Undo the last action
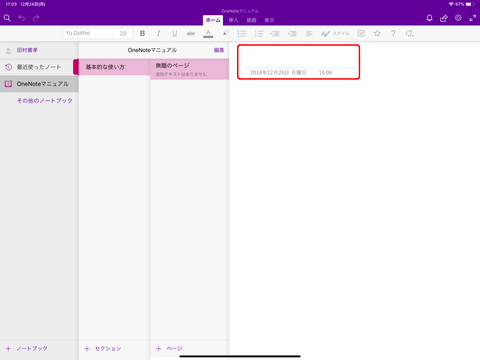Screen dimensions: 480x360 pyautogui.click(x=22, y=18)
